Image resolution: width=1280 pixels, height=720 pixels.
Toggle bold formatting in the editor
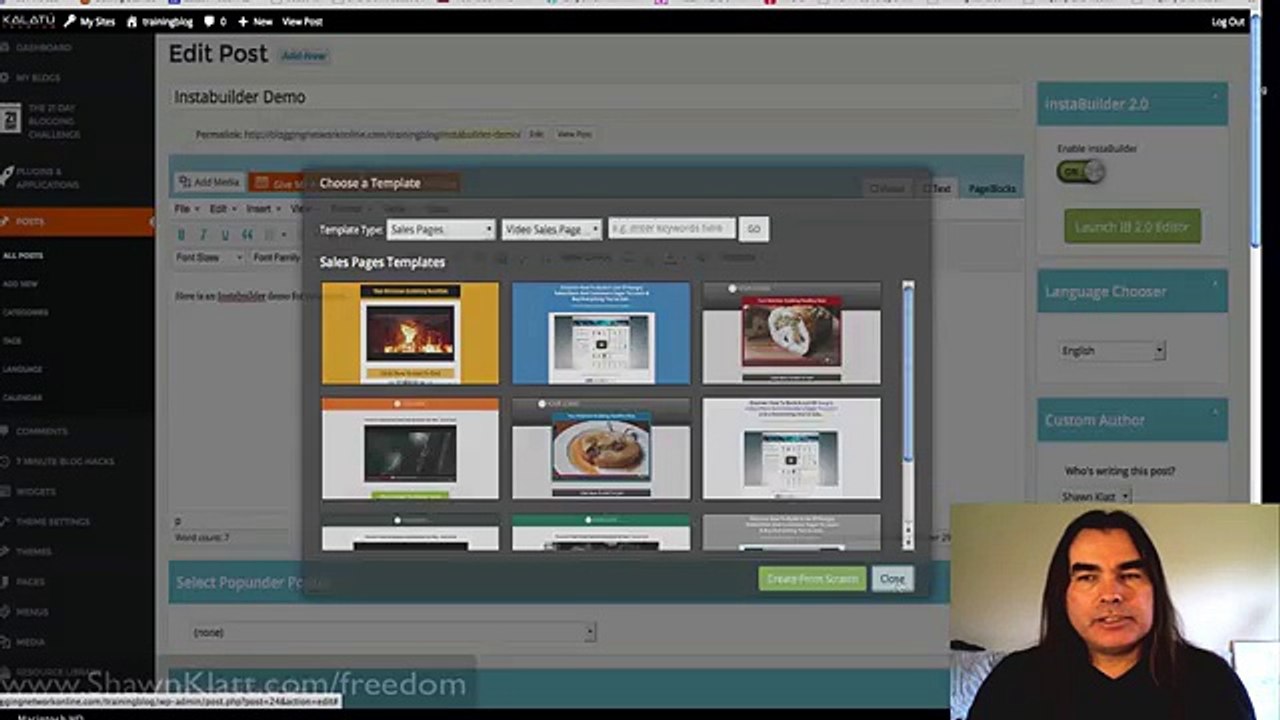(181, 235)
